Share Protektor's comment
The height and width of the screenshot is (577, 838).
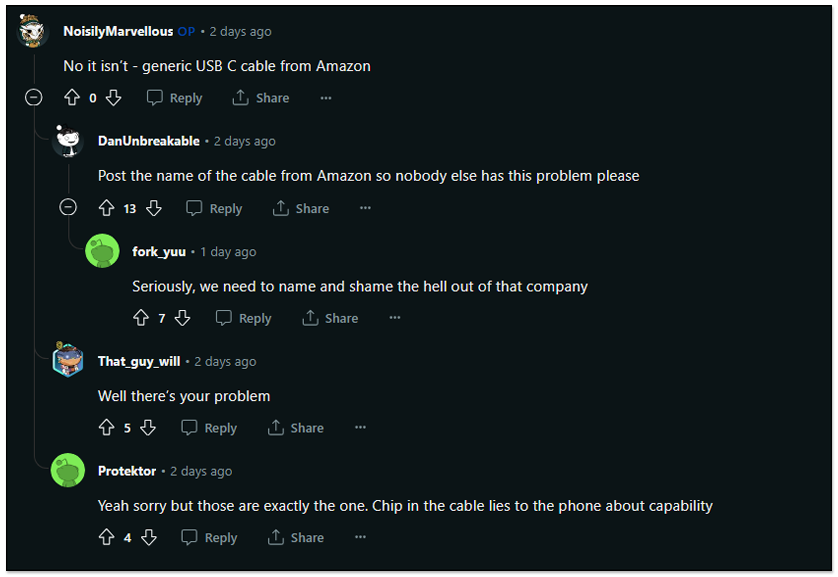296,537
